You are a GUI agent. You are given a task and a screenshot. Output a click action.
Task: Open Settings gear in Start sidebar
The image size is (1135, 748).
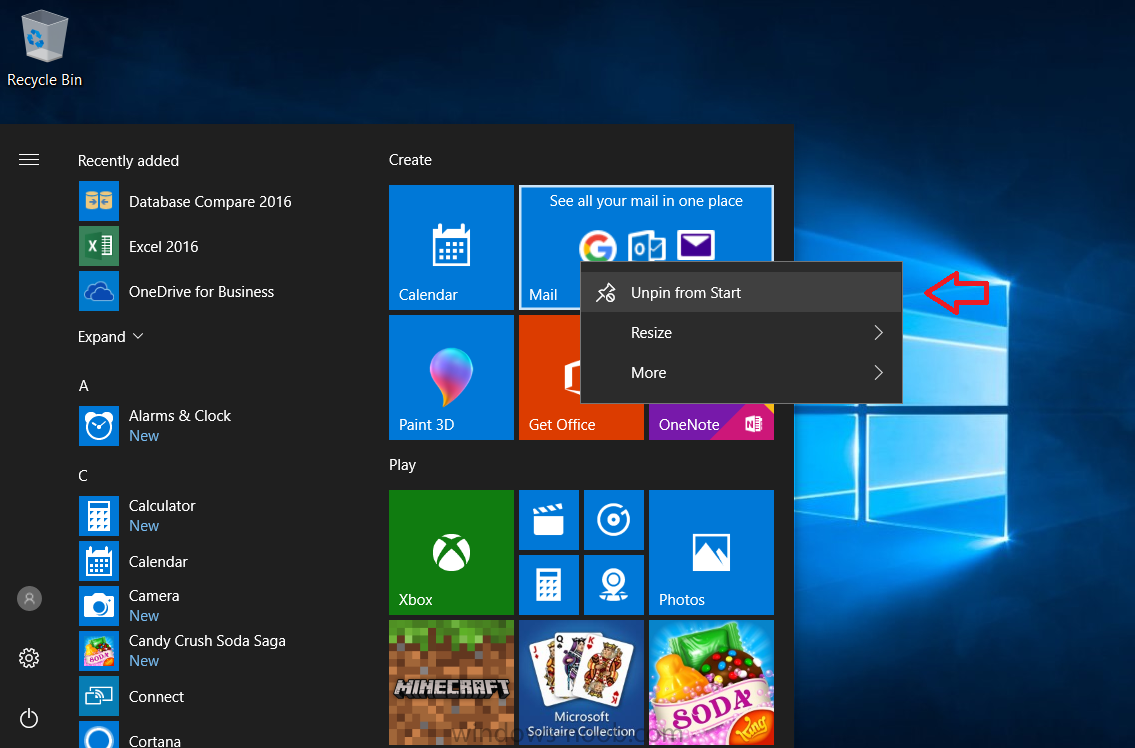click(x=29, y=657)
